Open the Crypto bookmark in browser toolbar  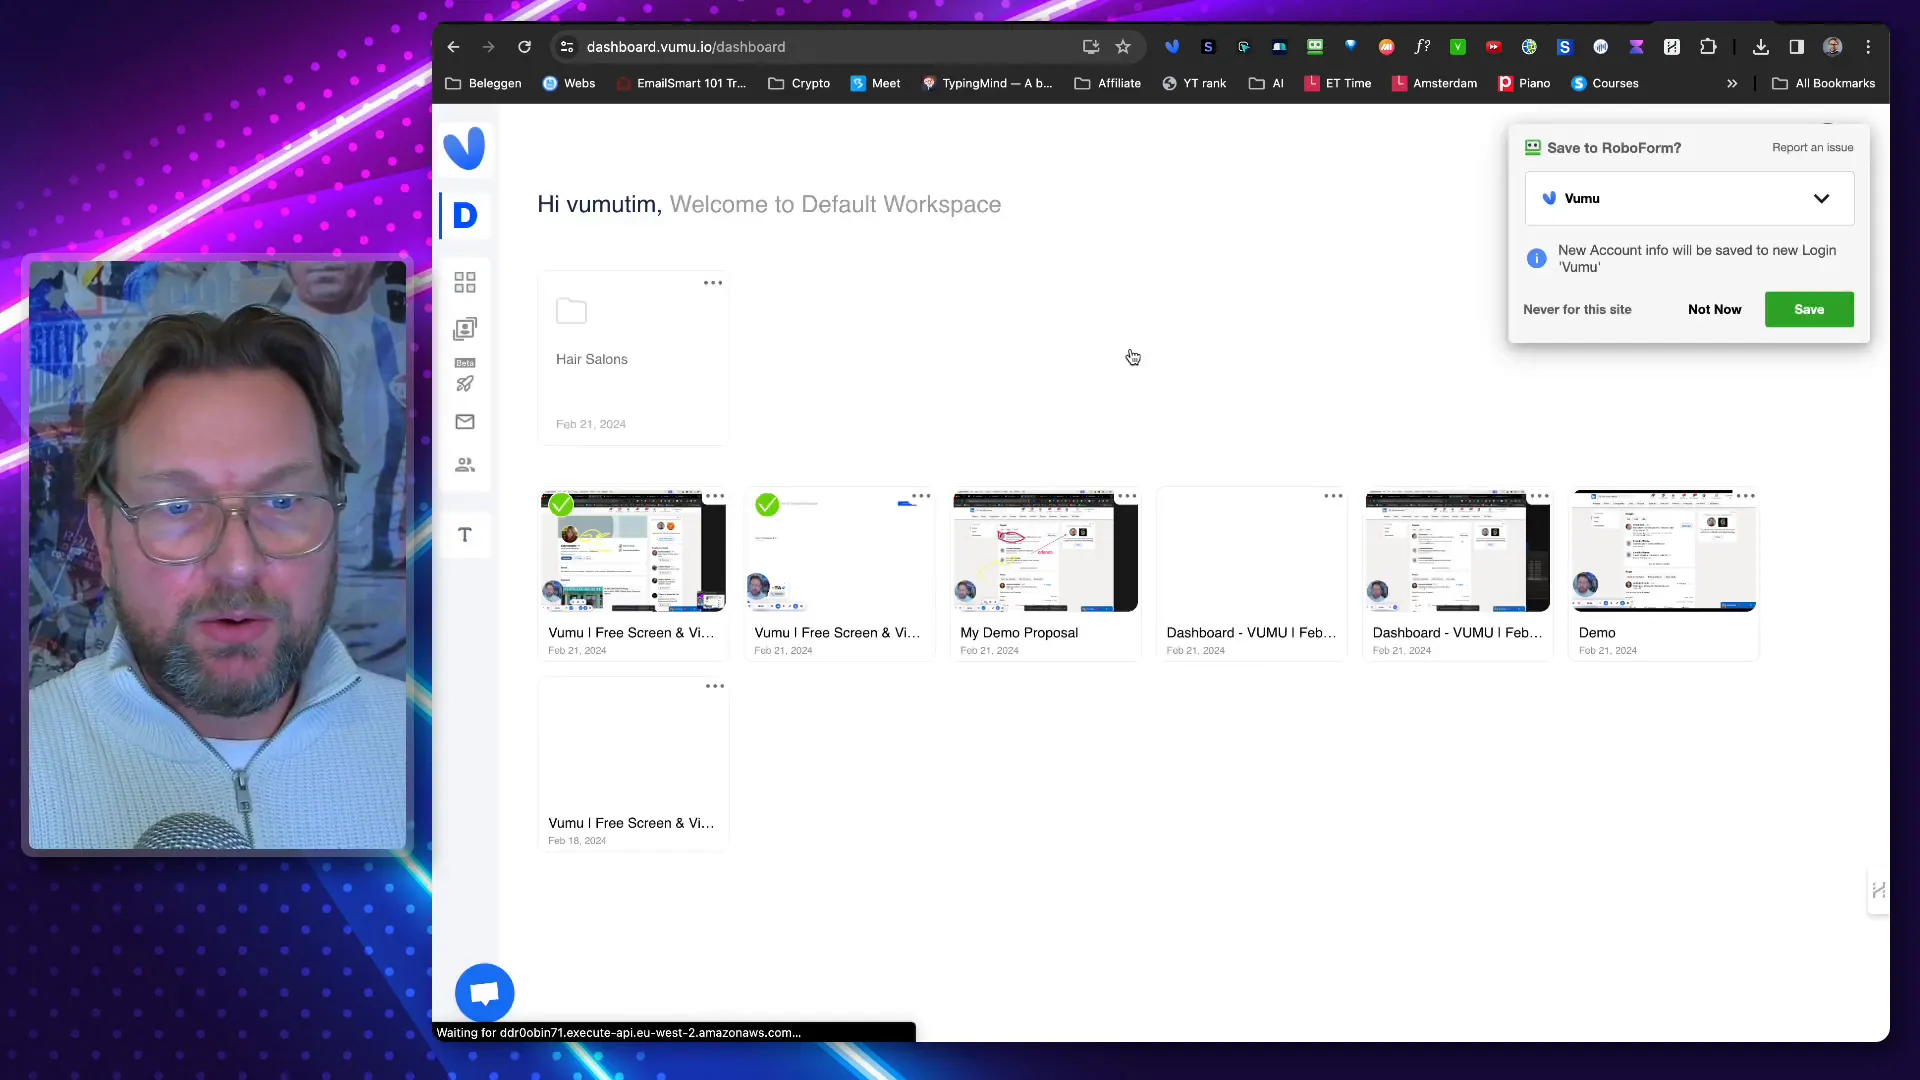(x=810, y=83)
